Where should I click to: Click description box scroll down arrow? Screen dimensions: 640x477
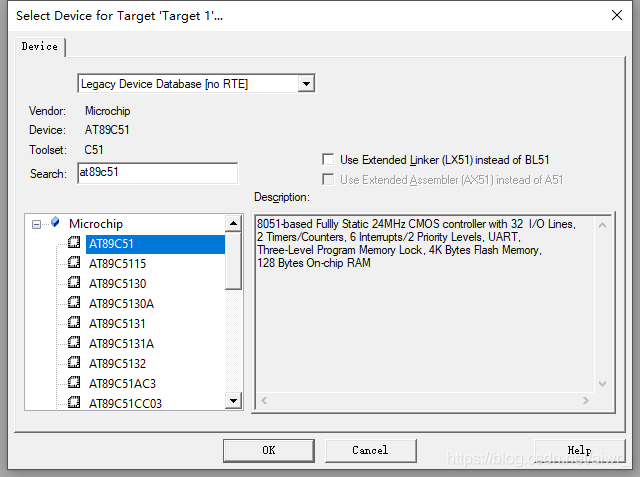[x=602, y=384]
